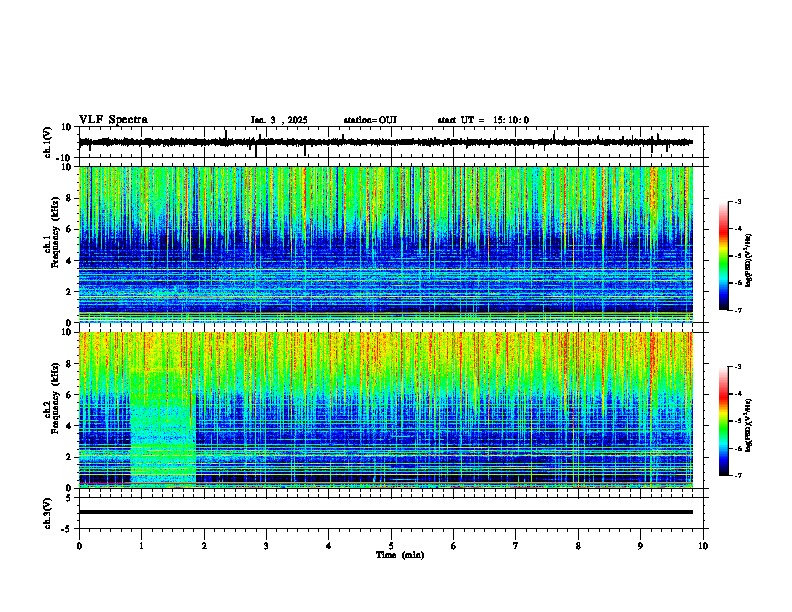The image size is (792, 612).
Task: Select the "start UT = 15:10:0" header text
Action: coord(483,120)
